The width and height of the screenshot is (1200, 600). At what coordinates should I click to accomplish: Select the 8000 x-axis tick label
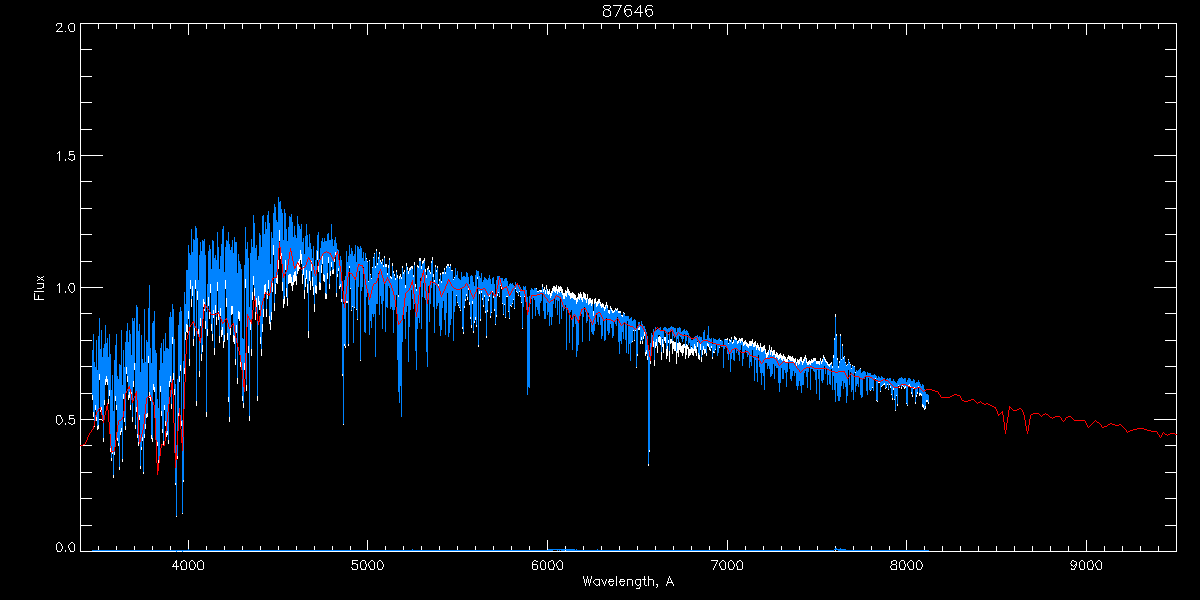pyautogui.click(x=907, y=565)
